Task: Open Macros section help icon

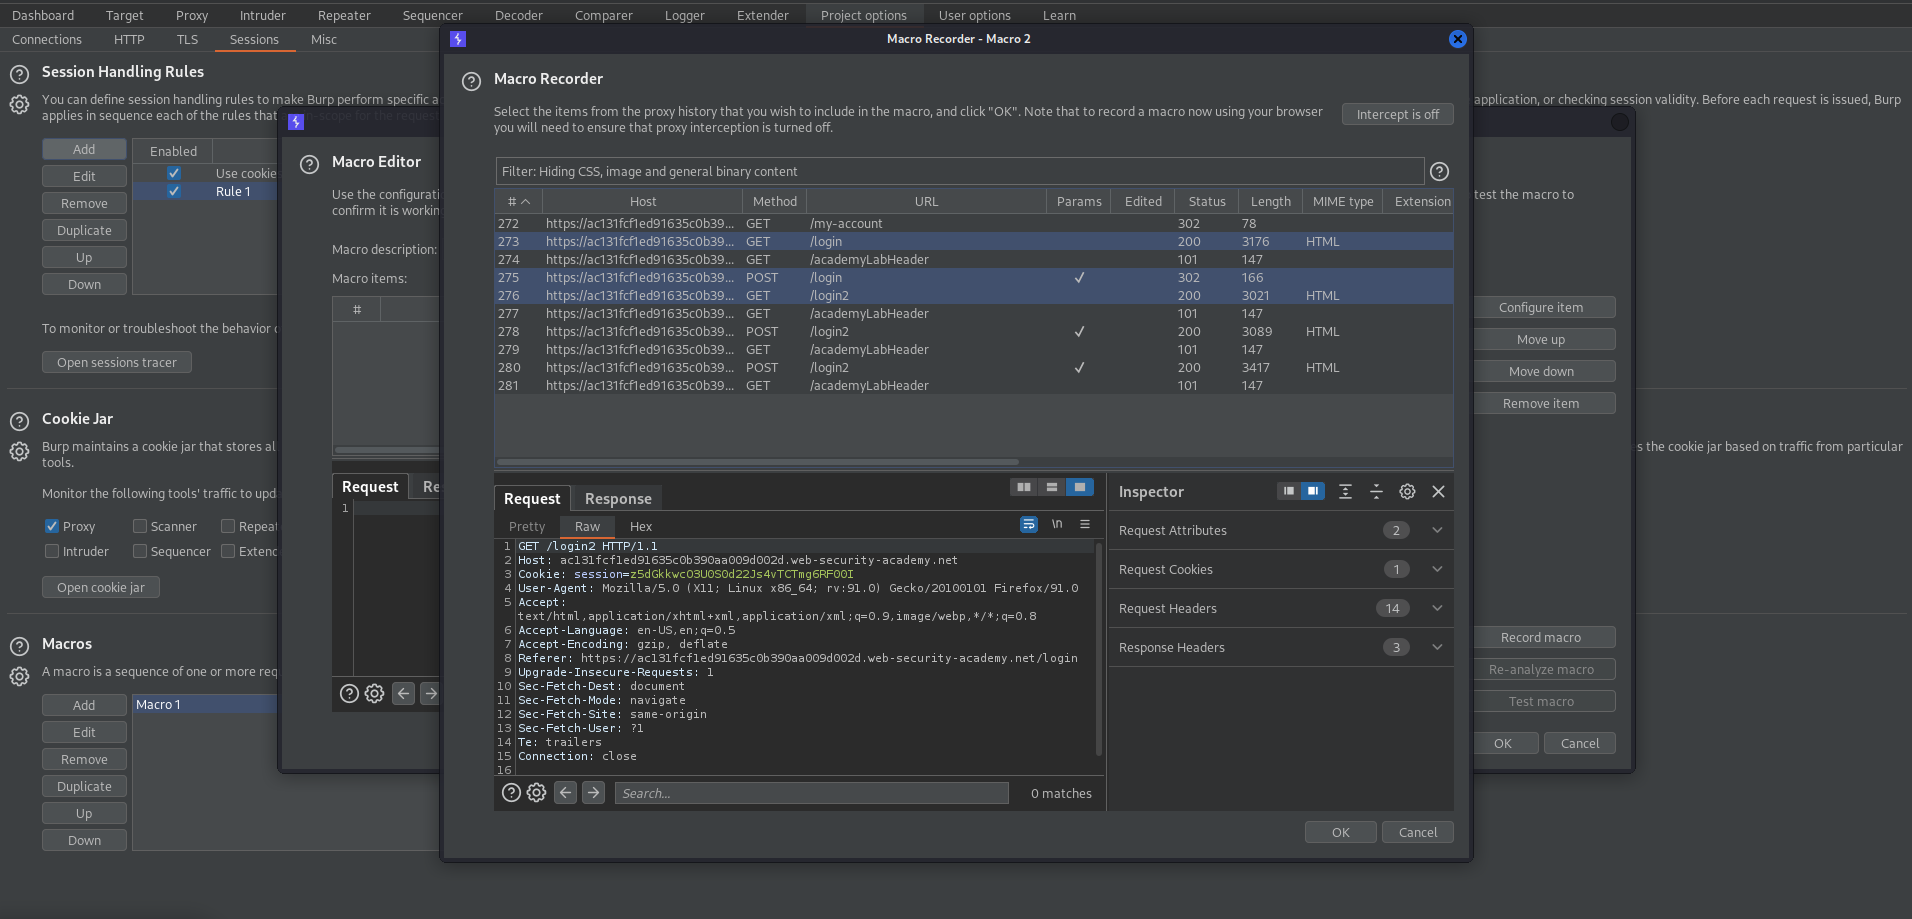Action: coord(19,646)
